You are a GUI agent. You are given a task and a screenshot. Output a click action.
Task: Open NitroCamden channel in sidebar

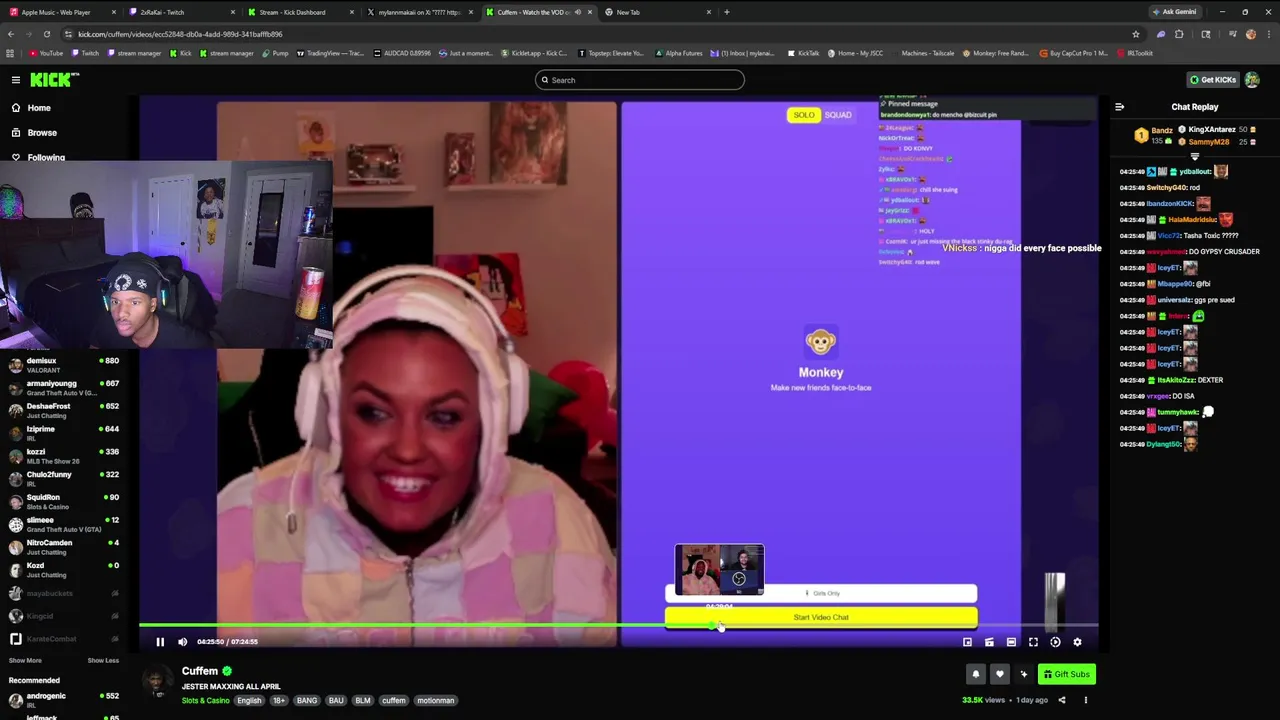[x=64, y=547]
